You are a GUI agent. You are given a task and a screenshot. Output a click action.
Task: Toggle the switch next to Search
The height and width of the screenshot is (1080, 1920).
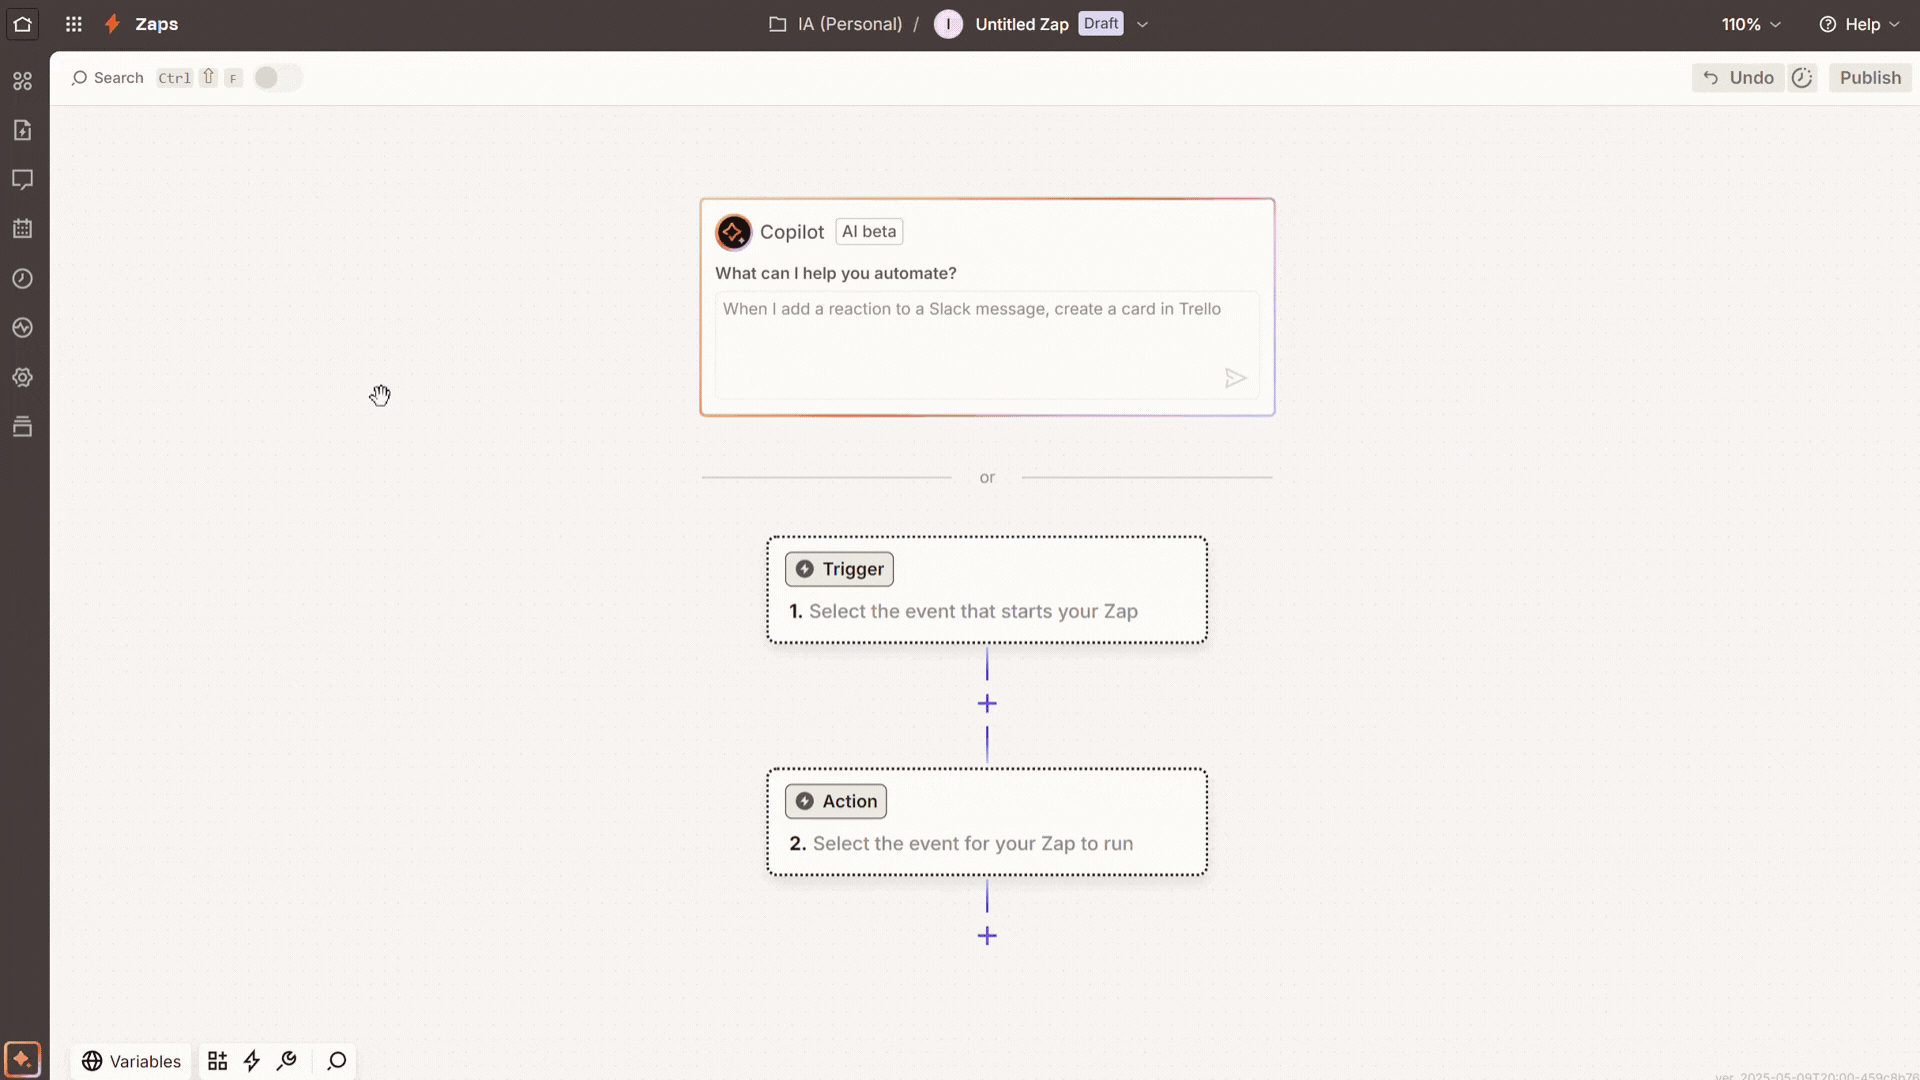pos(276,78)
